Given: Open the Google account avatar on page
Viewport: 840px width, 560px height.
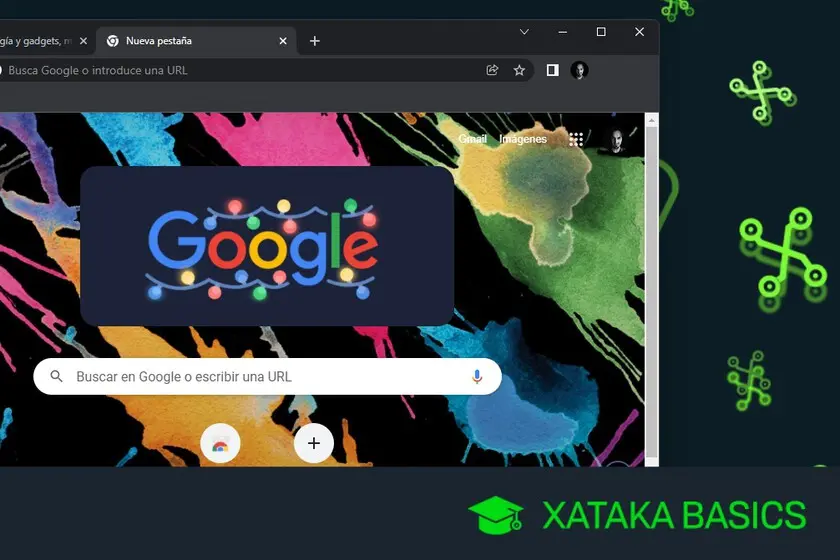Looking at the screenshot, I should pos(616,140).
